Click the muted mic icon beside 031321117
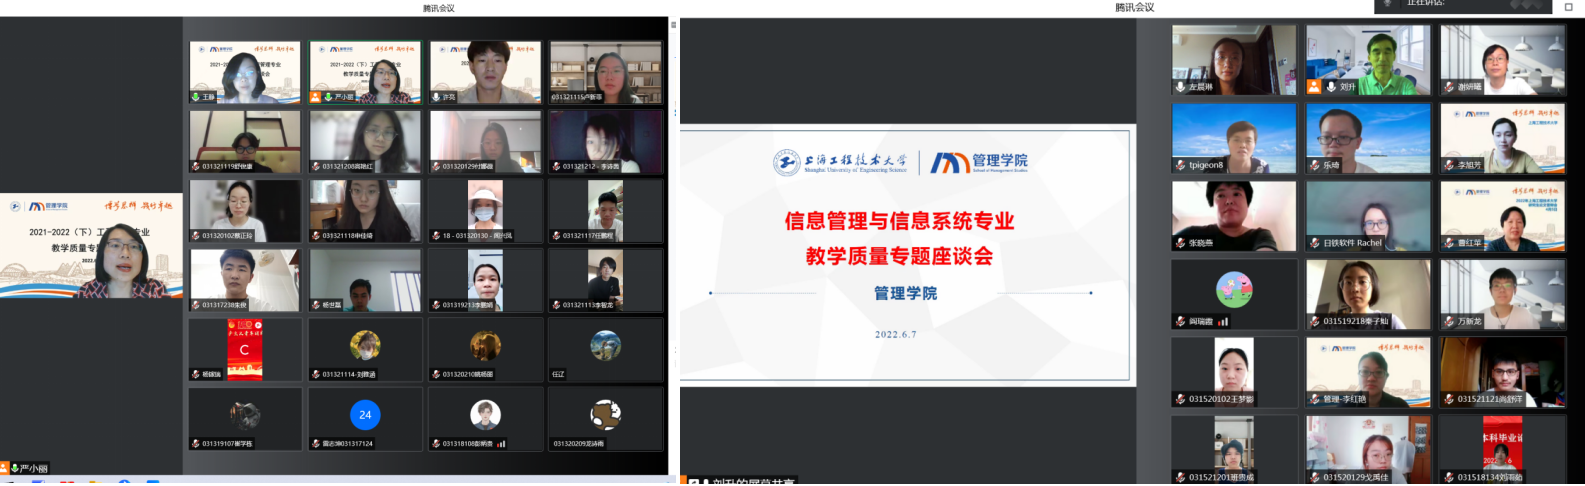This screenshot has width=1585, height=486. pyautogui.click(x=556, y=236)
